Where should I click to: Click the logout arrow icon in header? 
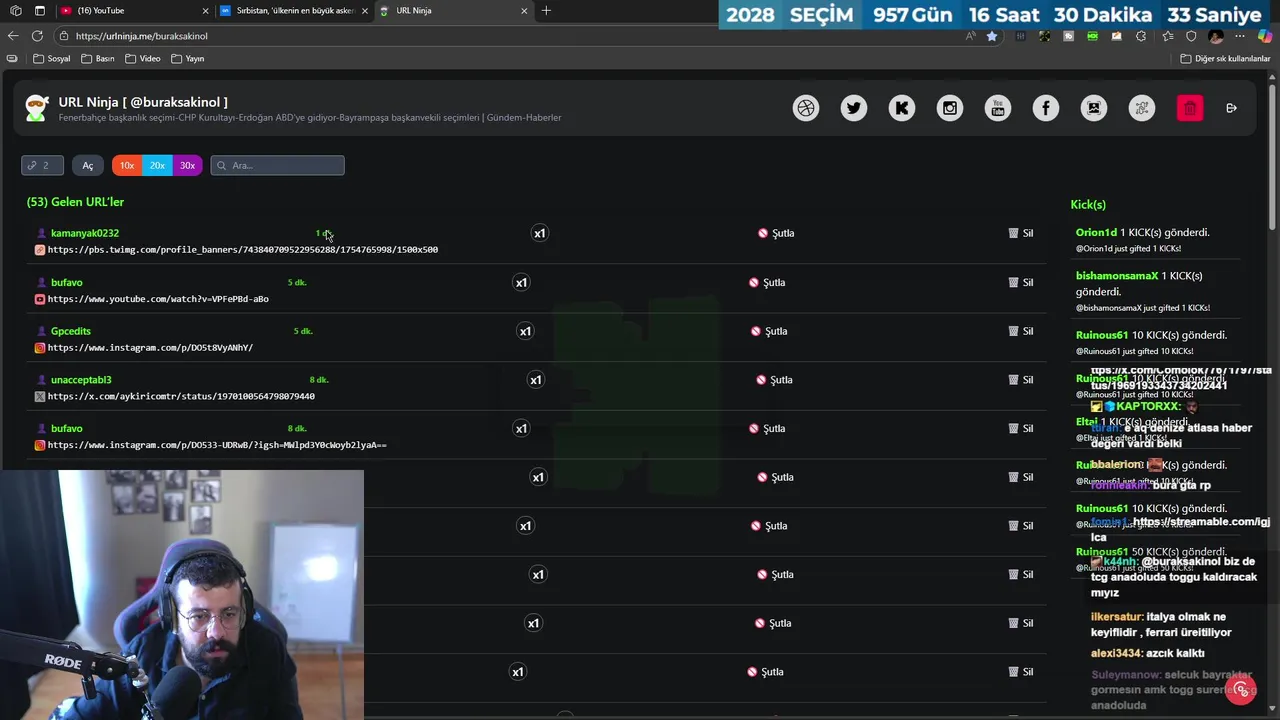click(1231, 108)
